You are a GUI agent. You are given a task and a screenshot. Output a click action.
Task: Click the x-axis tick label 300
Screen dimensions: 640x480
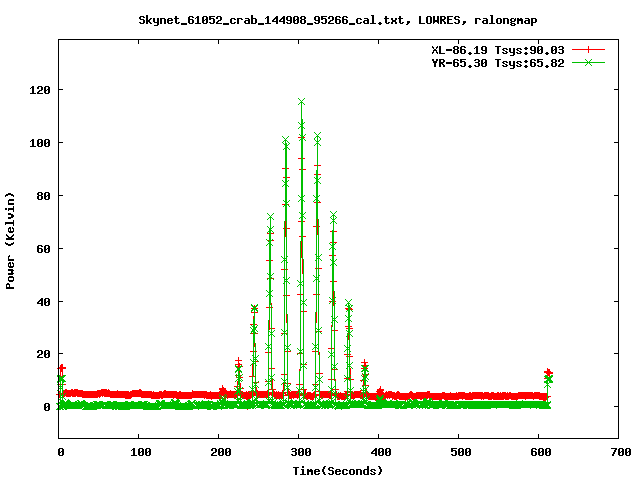tap(299, 452)
